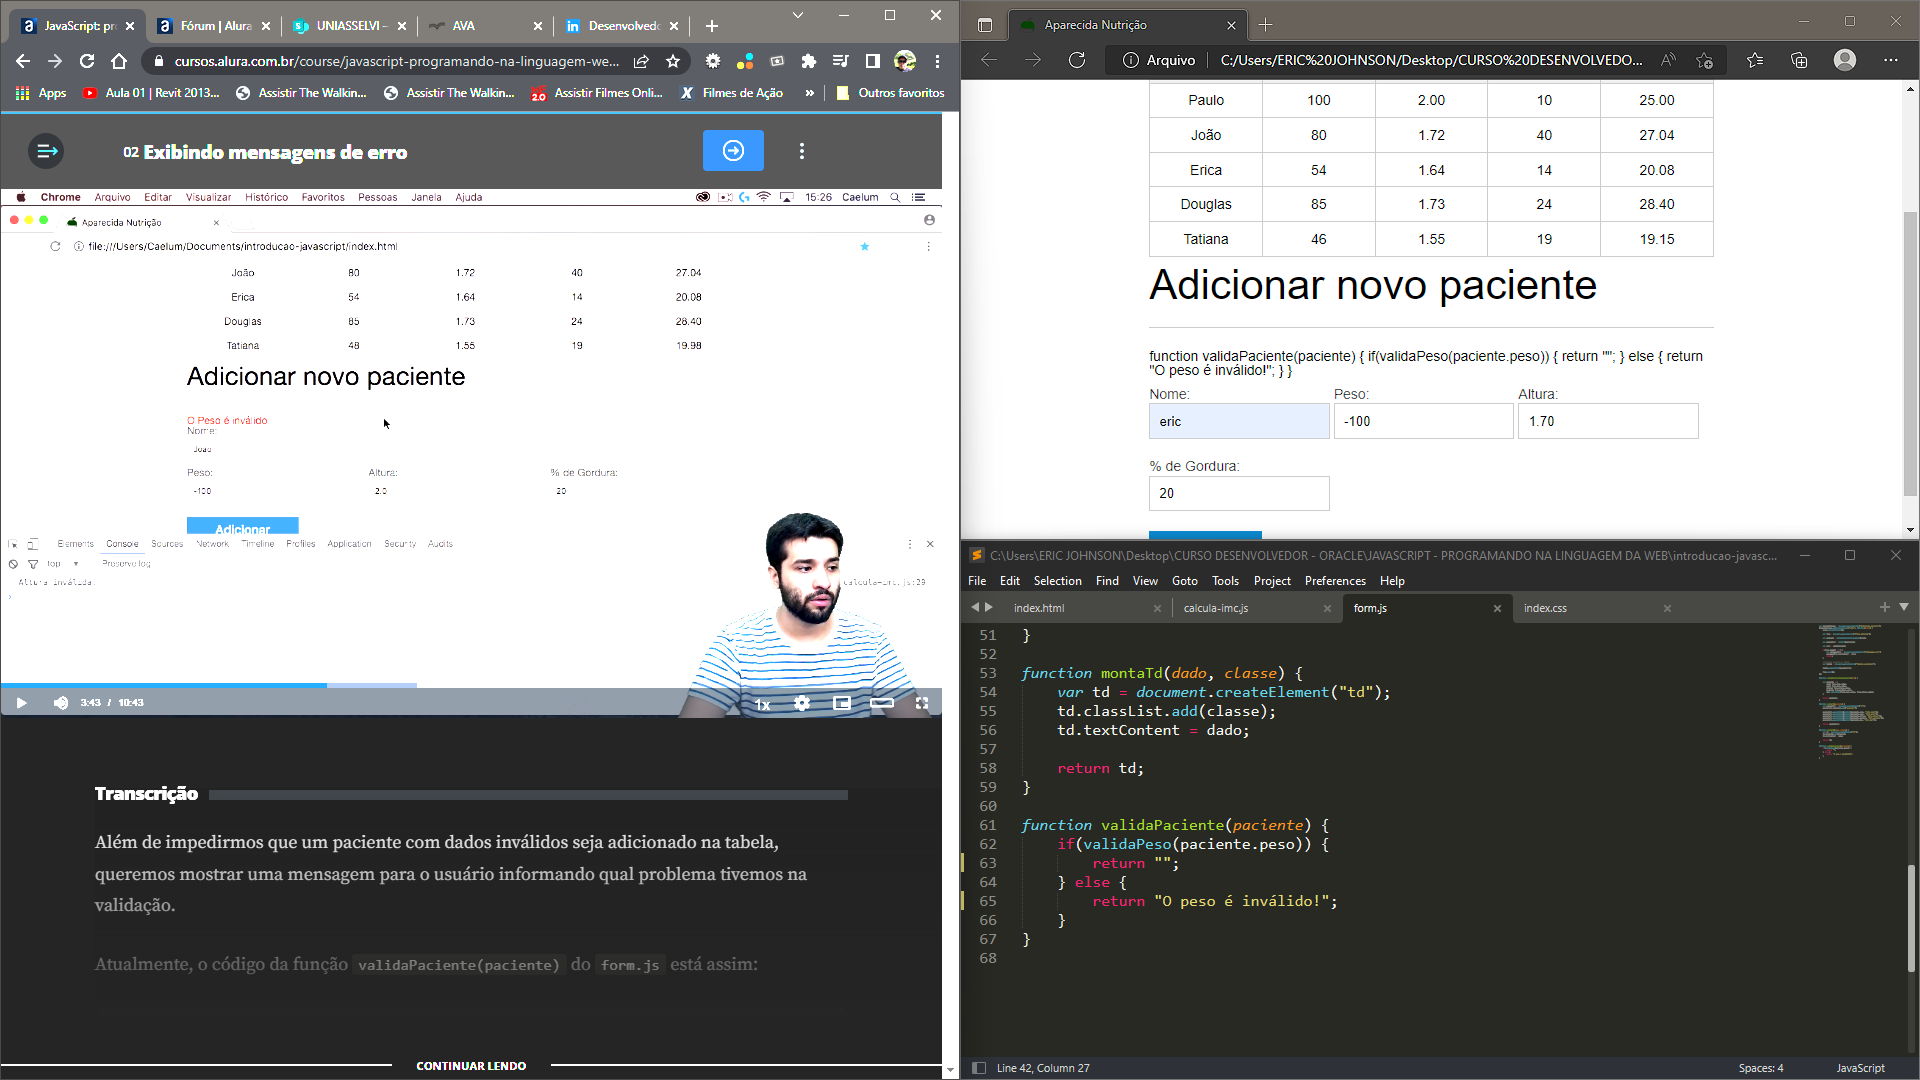This screenshot has width=1920, height=1080.
Task: Click the % de Gordura field
Action: (1239, 493)
